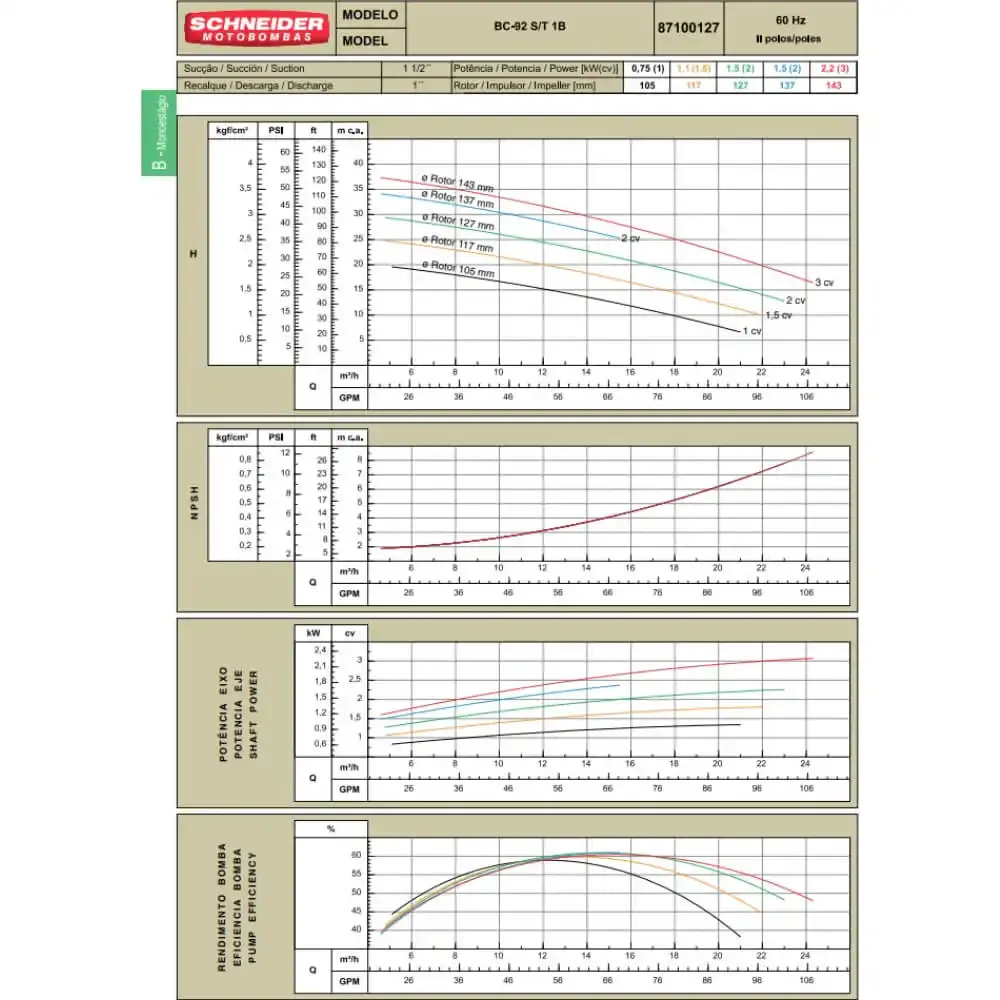Select the 'Recalque / Descarga / Discharge' row label
Screen dimensions: 1000x1000
[258, 85]
